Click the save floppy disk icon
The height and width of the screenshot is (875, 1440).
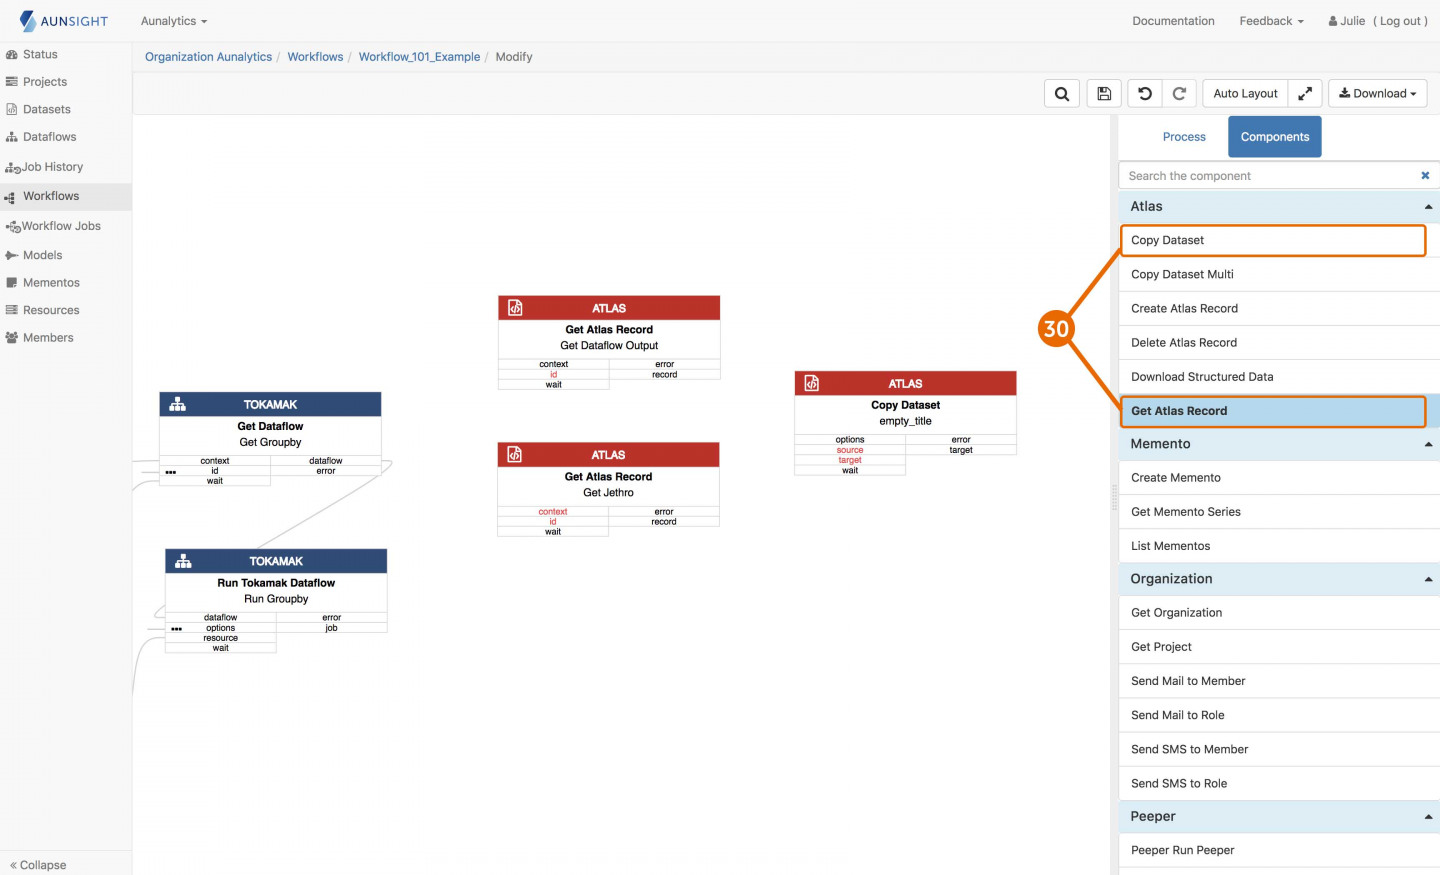pos(1104,94)
